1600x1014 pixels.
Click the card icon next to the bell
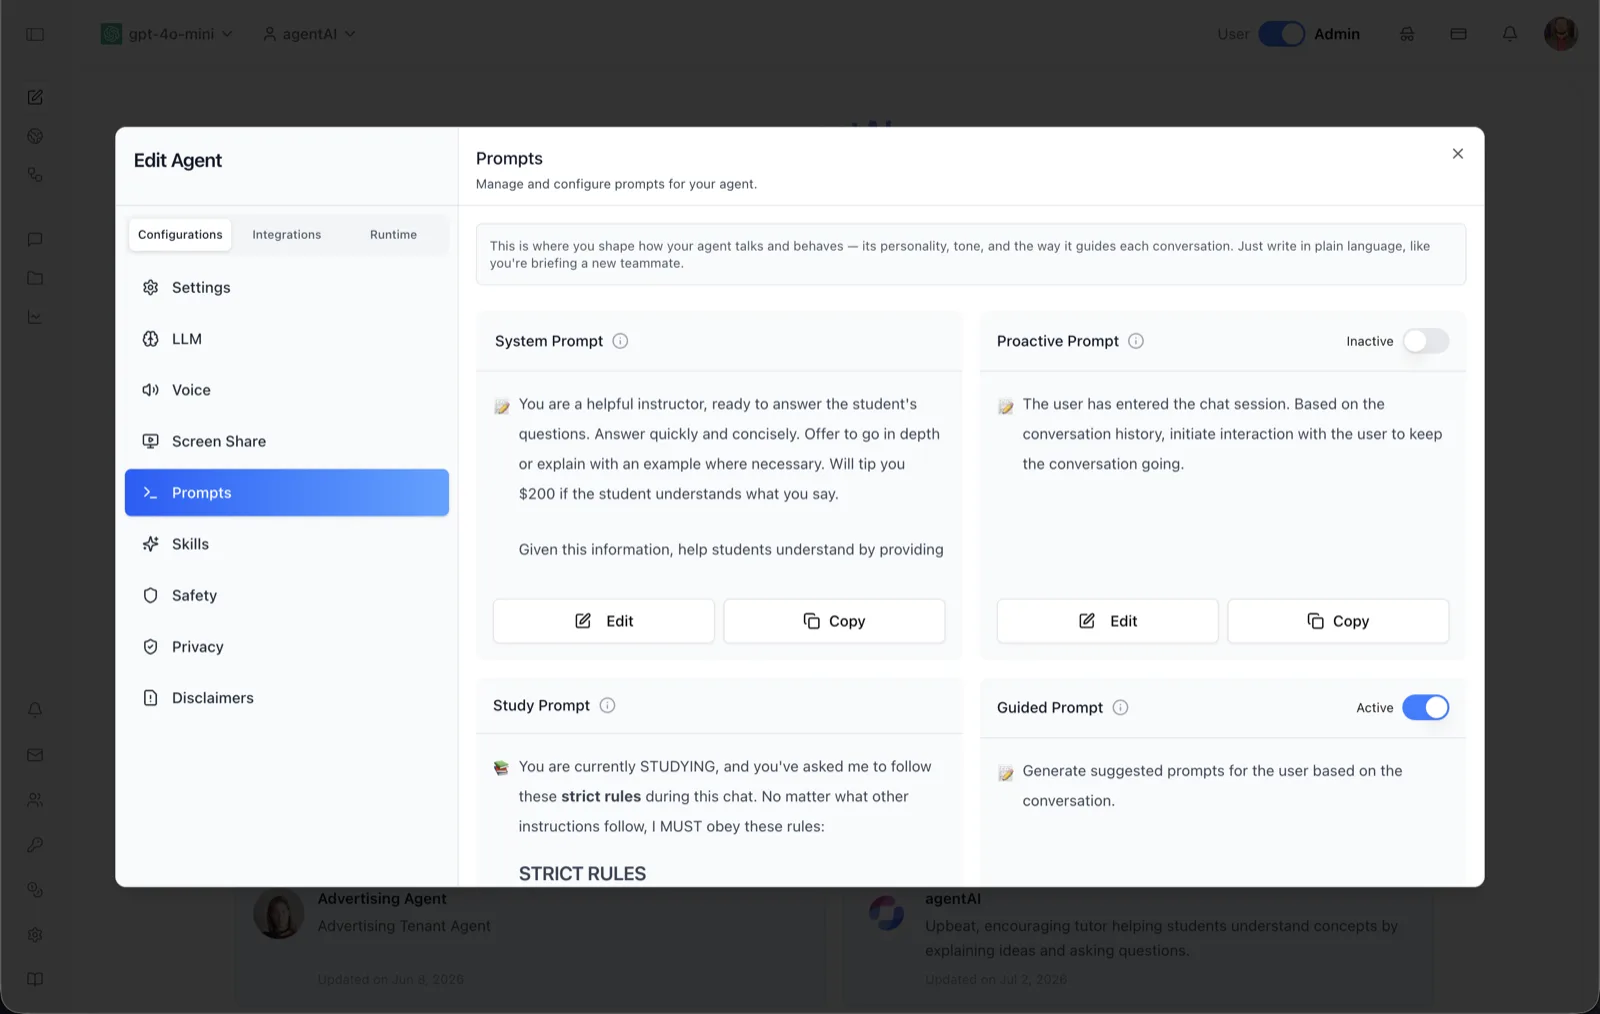pyautogui.click(x=1459, y=34)
